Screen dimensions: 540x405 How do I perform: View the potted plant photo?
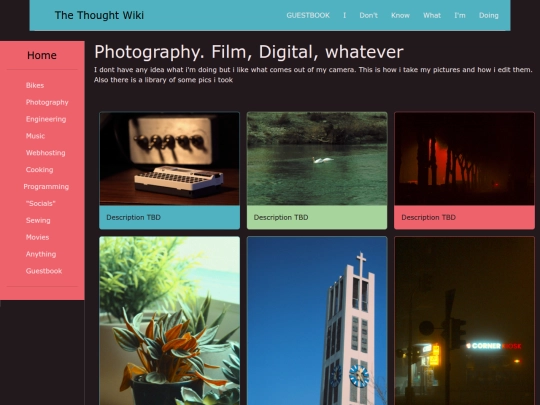(x=169, y=321)
